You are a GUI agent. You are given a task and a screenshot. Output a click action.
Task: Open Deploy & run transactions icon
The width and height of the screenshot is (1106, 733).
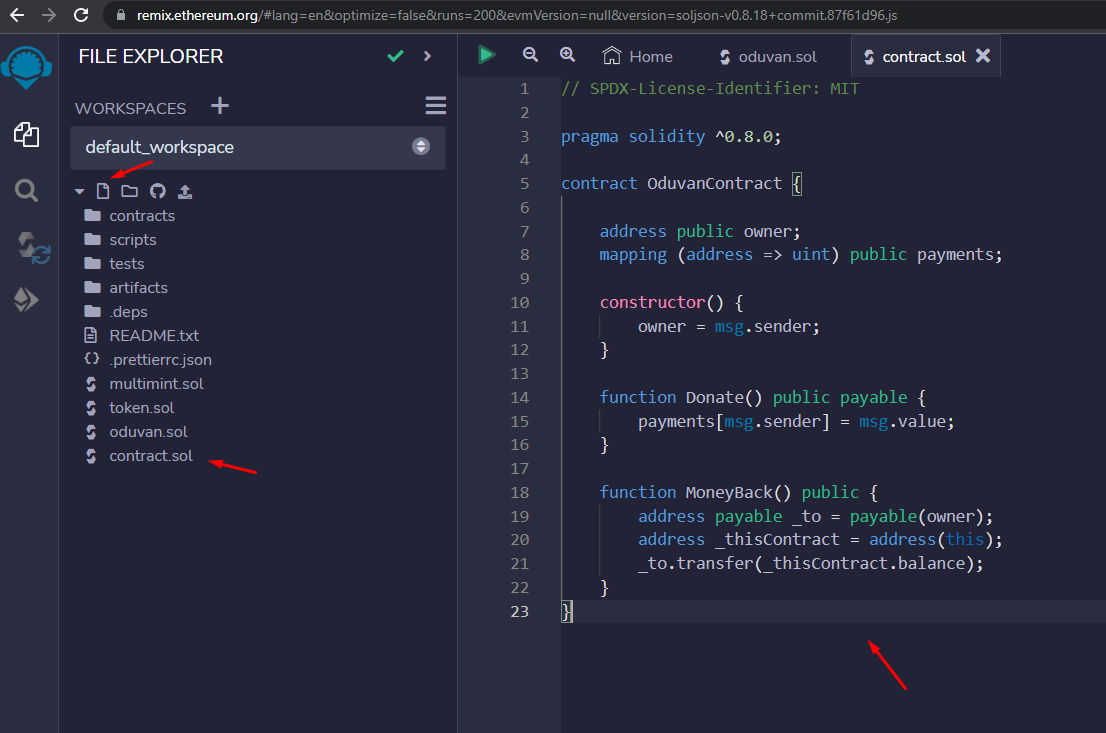(27, 300)
